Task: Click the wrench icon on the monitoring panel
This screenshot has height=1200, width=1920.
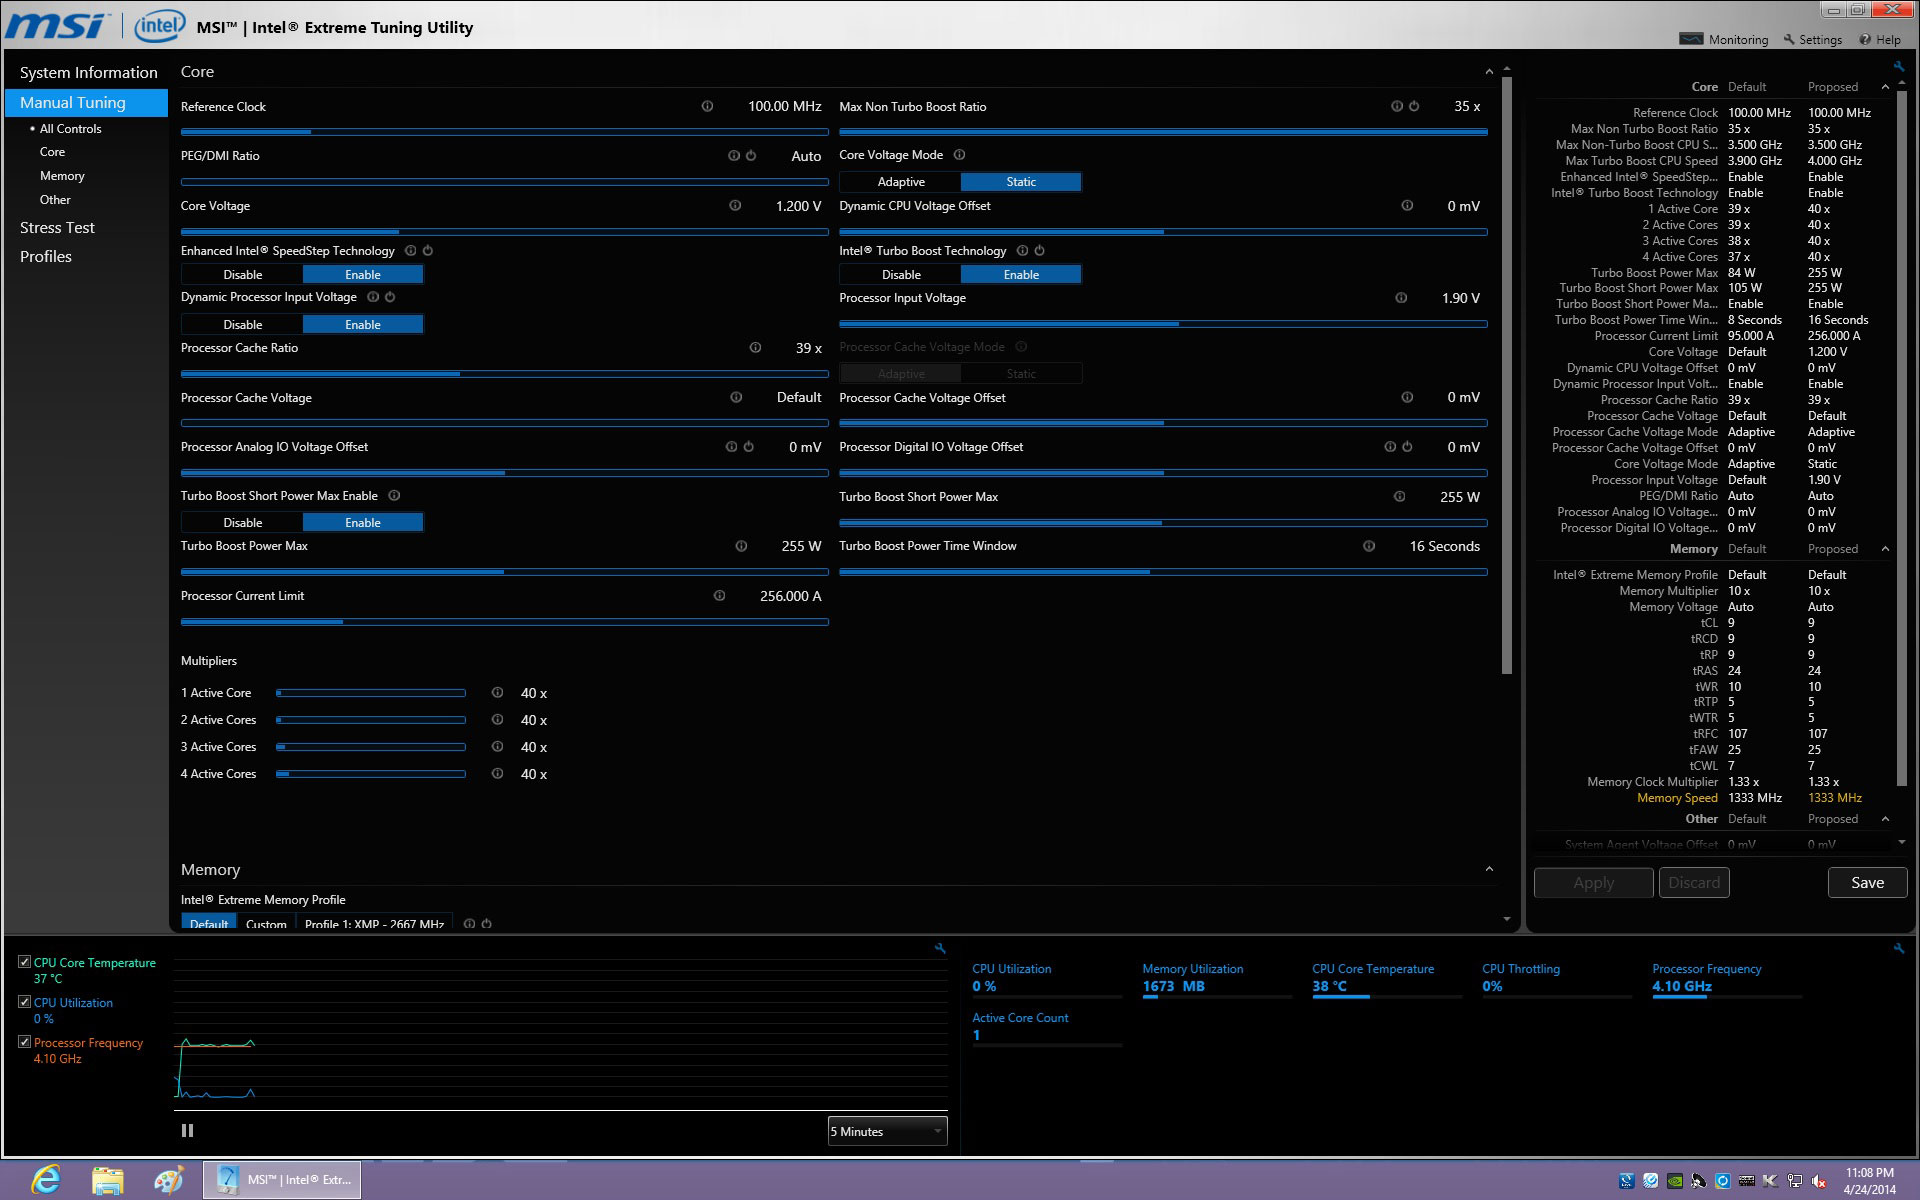Action: pyautogui.click(x=938, y=947)
